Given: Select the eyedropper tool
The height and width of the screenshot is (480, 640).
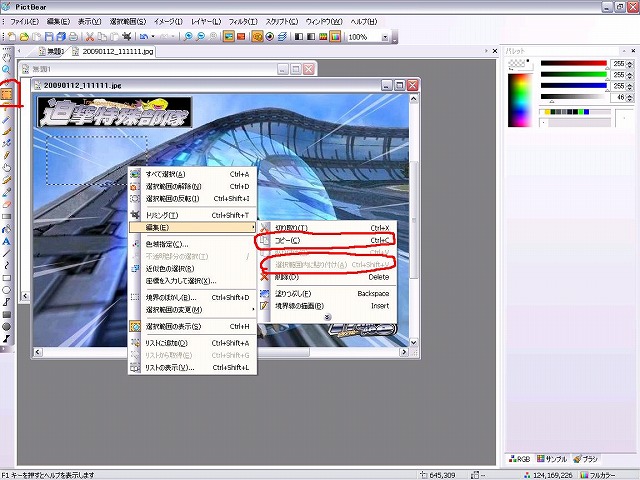Looking at the screenshot, I should (x=6, y=192).
